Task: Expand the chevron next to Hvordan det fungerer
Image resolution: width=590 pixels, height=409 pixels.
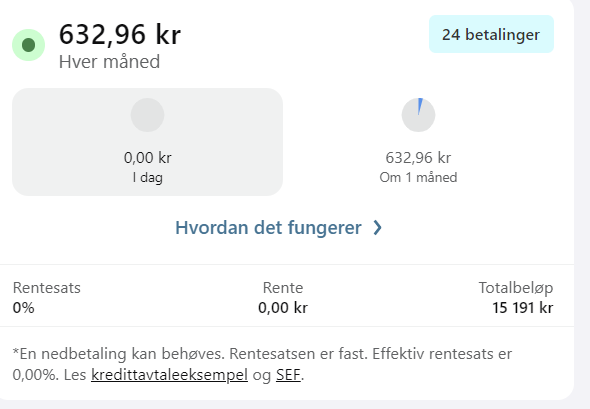Action: click(x=377, y=228)
